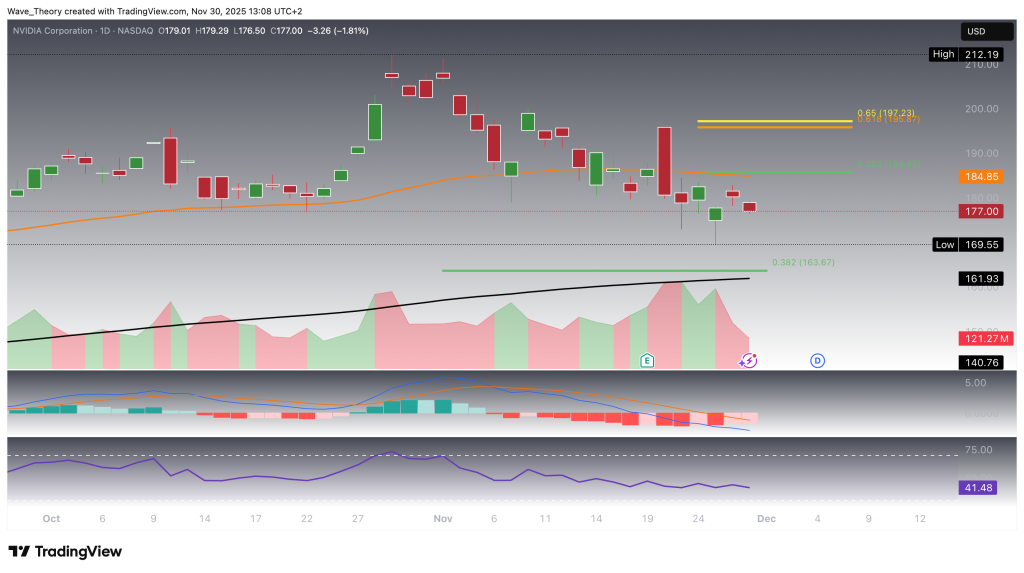Select the black 161.93 moving average label

tap(980, 279)
